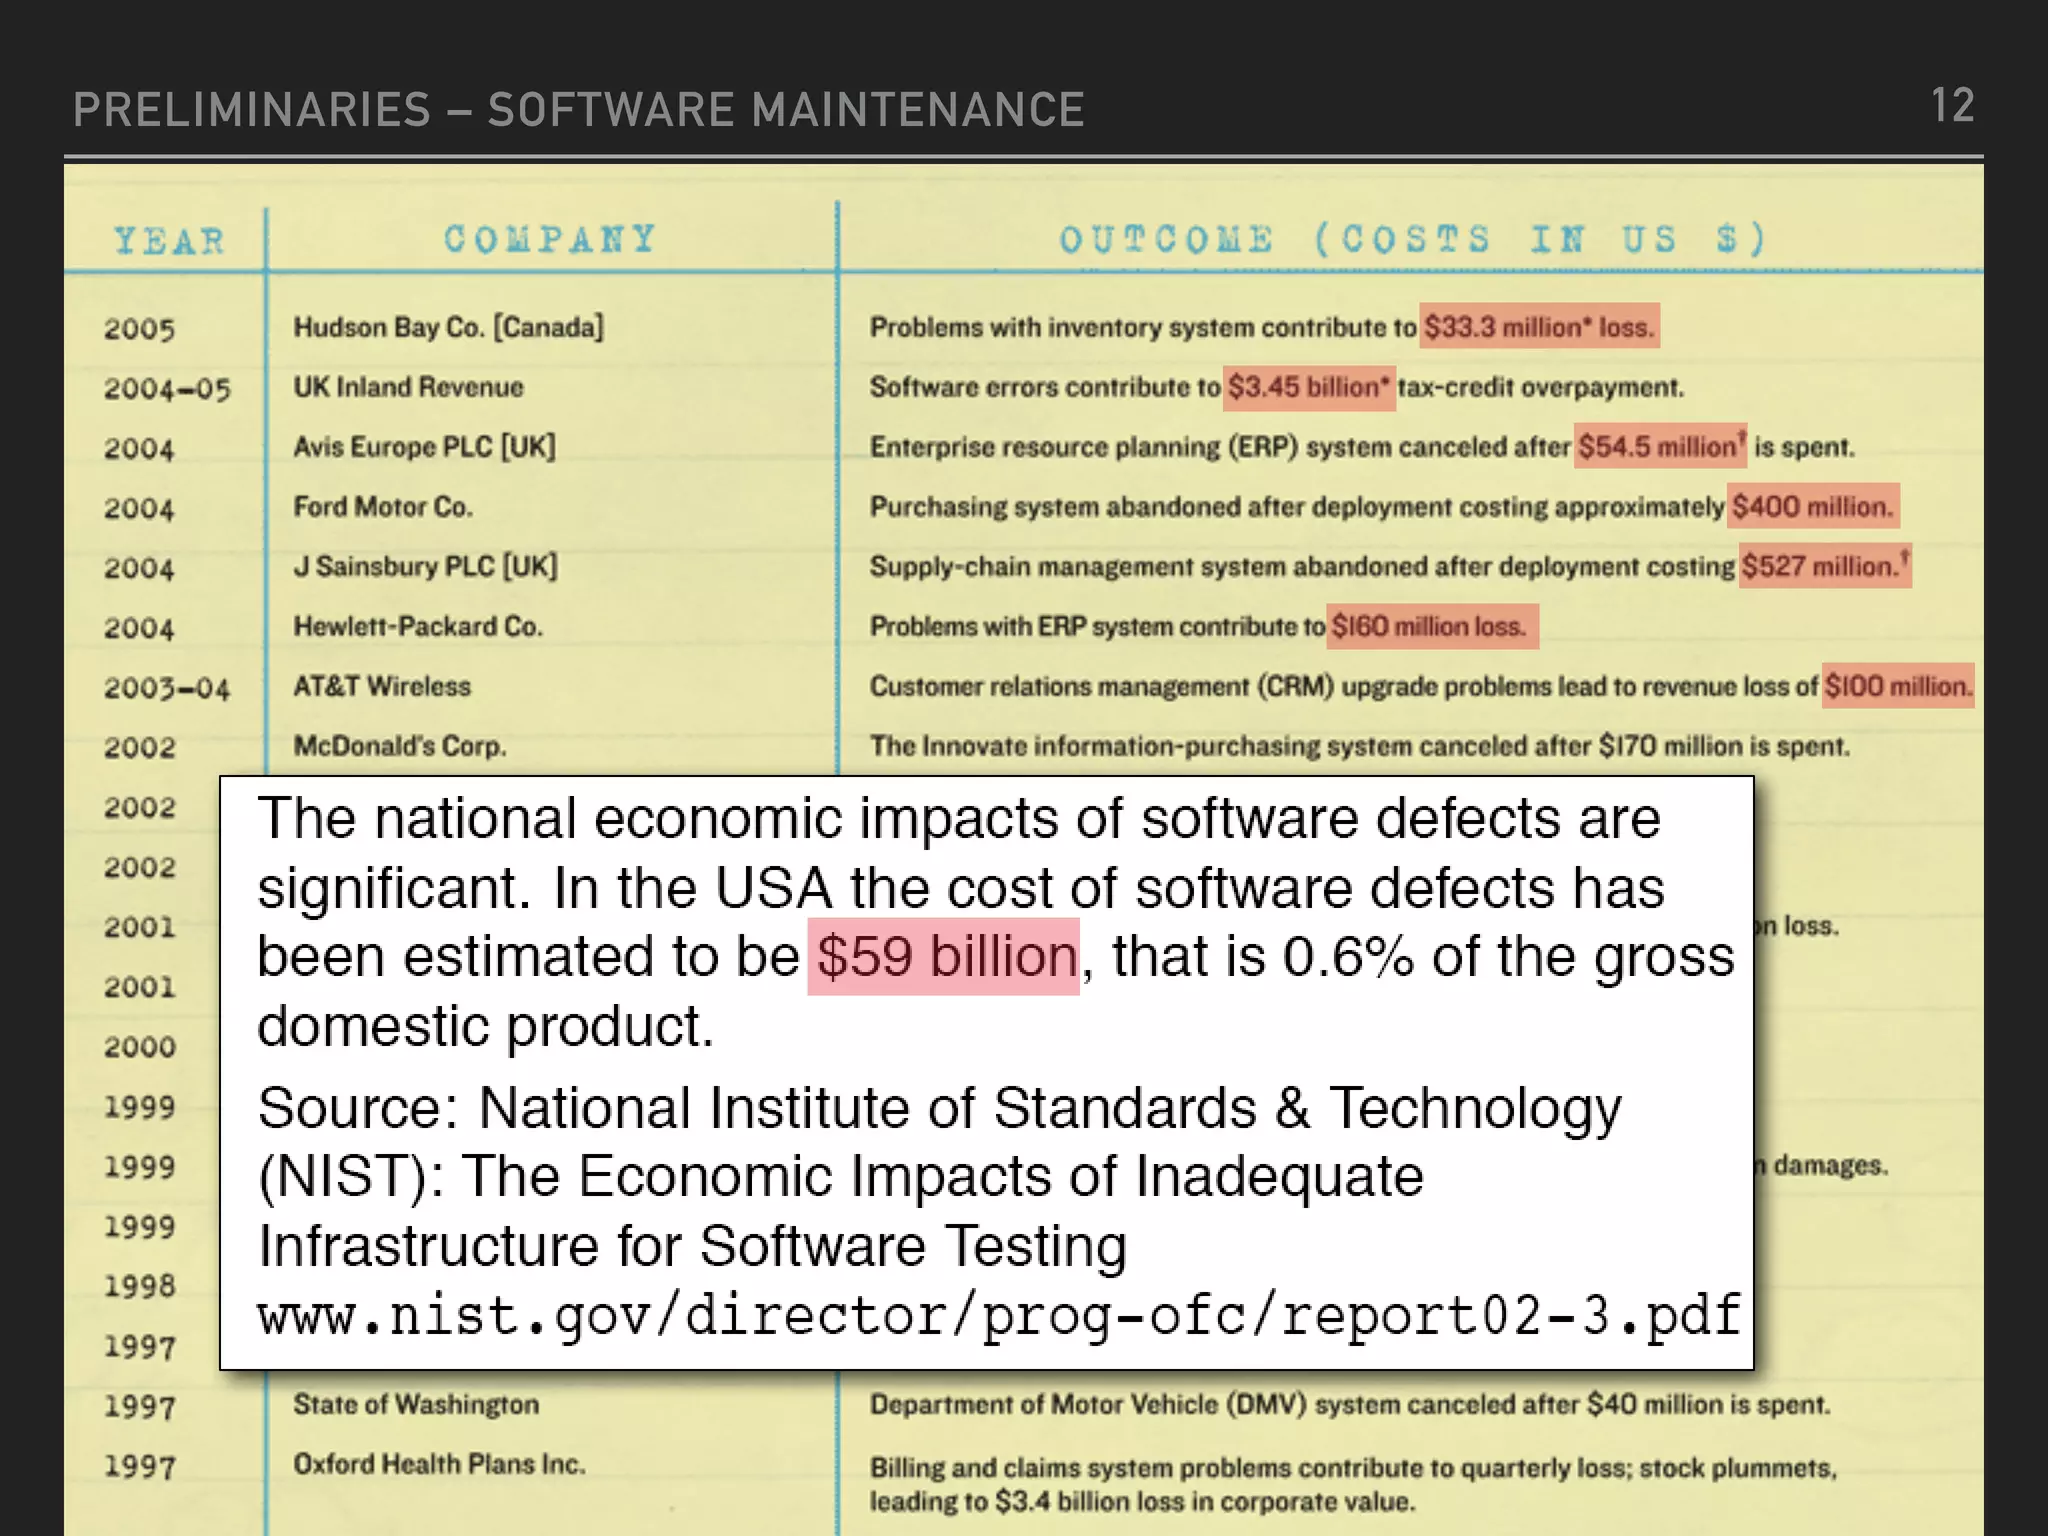The width and height of the screenshot is (2048, 1536).
Task: Select the 'UK Inland Revenue' company entry
Action: (x=408, y=387)
